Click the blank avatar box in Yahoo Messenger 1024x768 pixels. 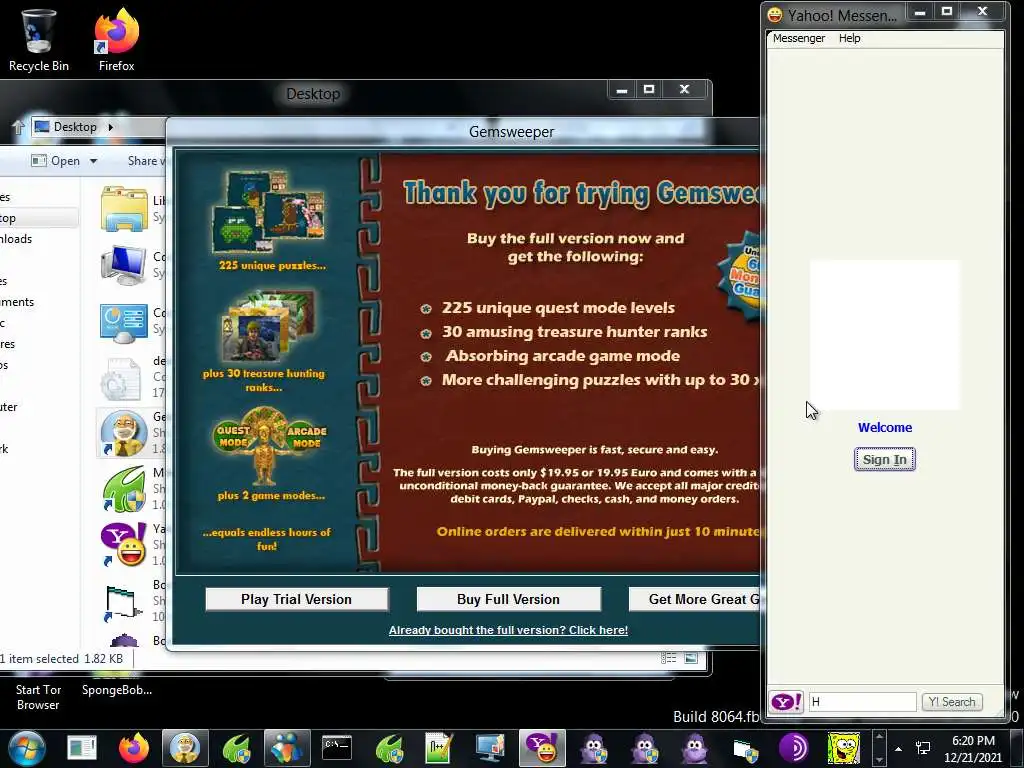pos(884,335)
